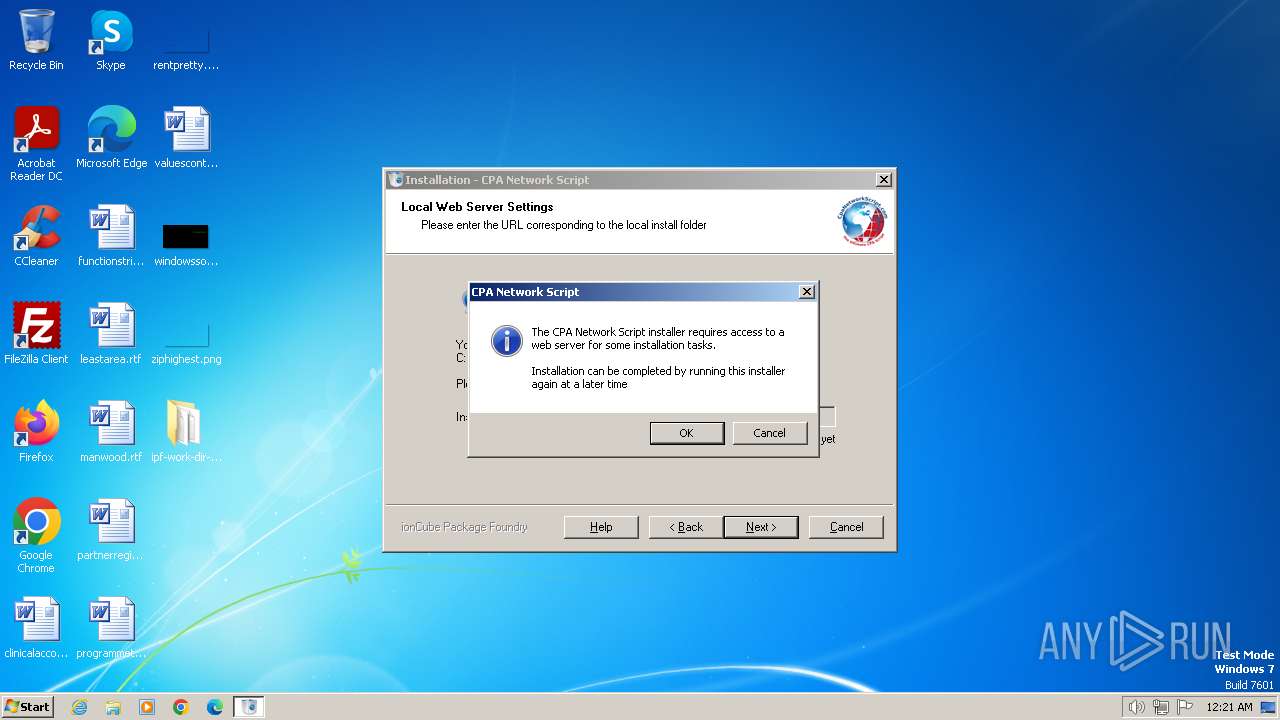The image size is (1280, 720).
Task: Click the Local Web Server Settings heading
Action: pyautogui.click(x=477, y=207)
